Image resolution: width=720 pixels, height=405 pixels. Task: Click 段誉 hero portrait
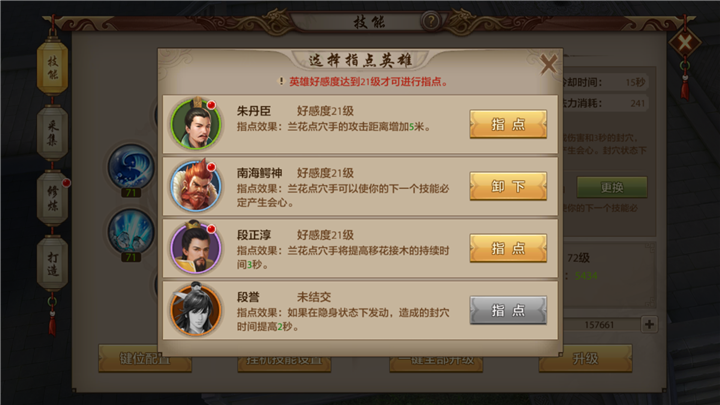(x=196, y=310)
